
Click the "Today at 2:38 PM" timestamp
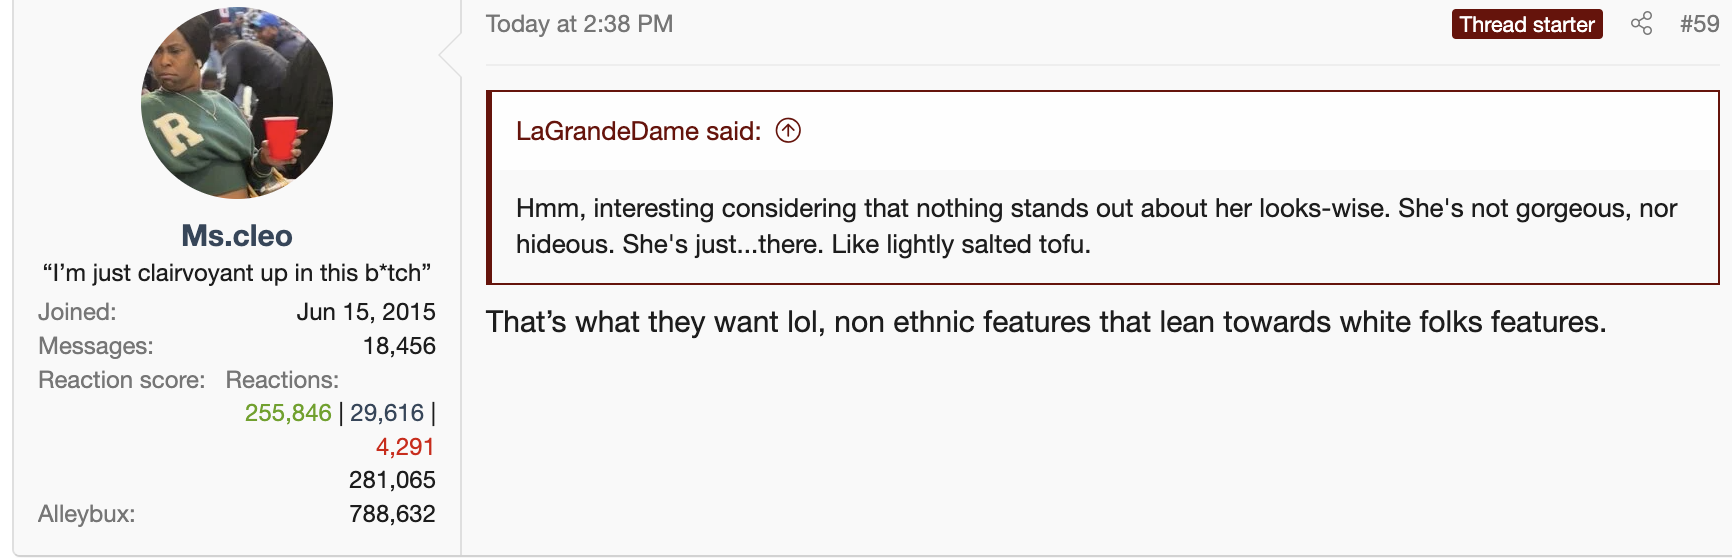pyautogui.click(x=579, y=24)
